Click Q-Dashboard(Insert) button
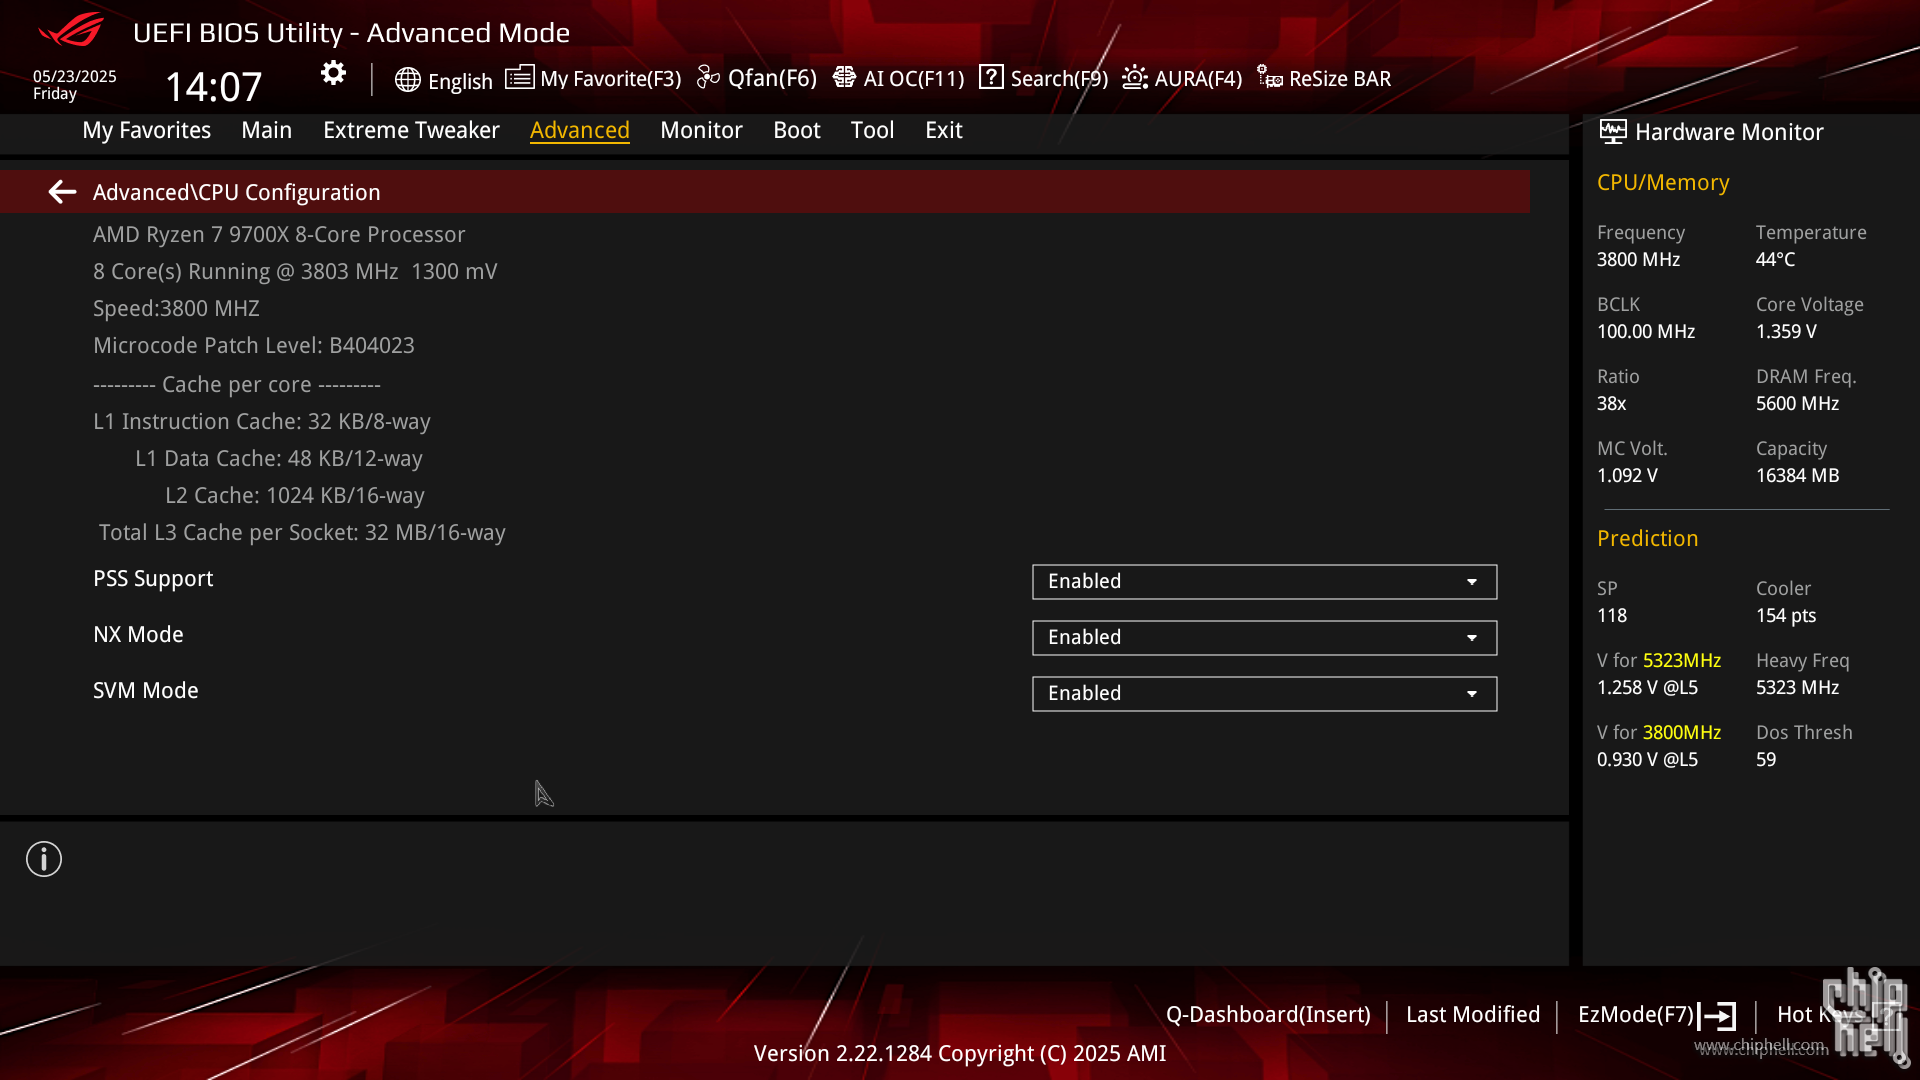The image size is (1920, 1080). tap(1268, 1014)
